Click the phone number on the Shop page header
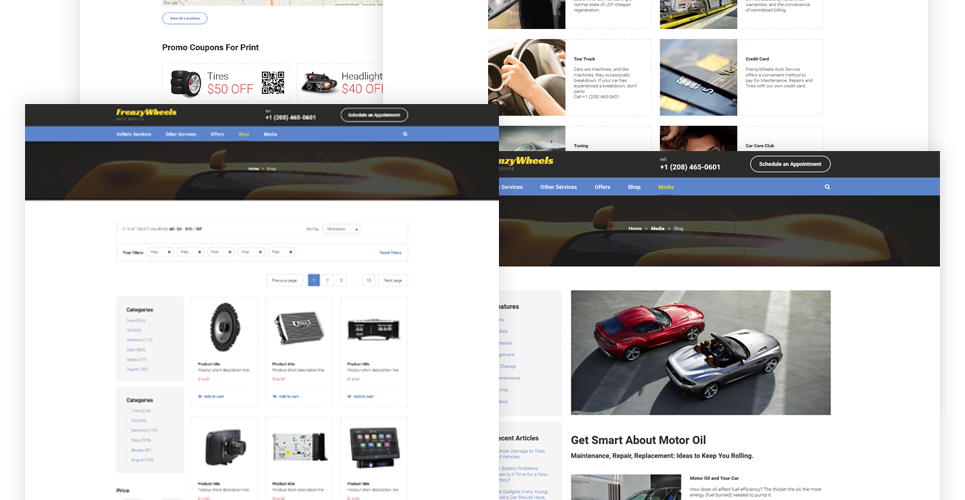The height and width of the screenshot is (500, 965). [290, 117]
